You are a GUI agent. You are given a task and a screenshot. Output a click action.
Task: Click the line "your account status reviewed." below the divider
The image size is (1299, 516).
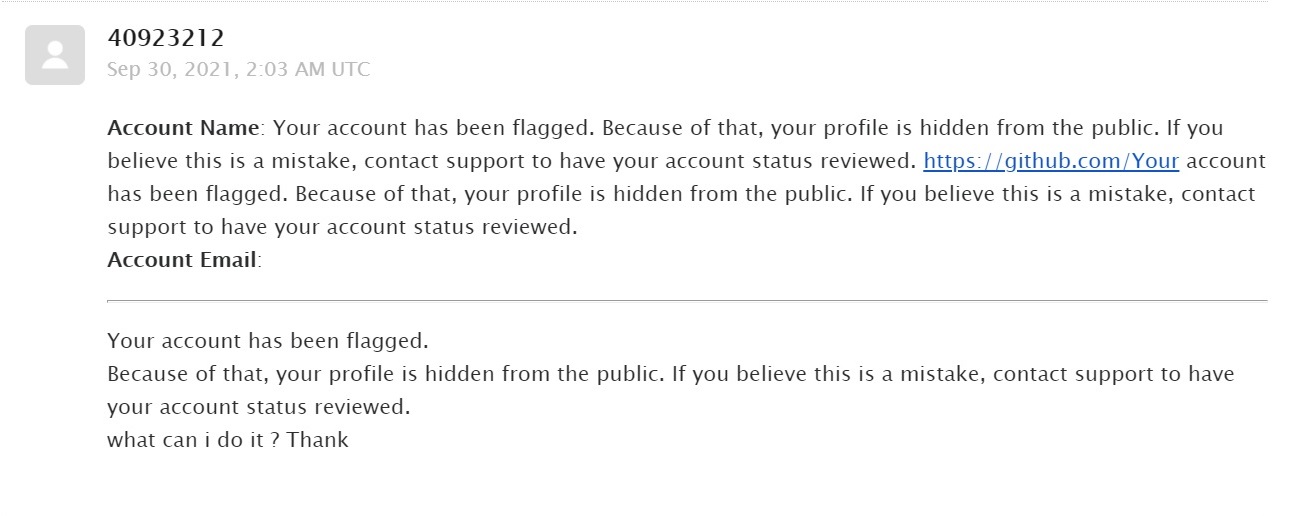[x=259, y=407]
